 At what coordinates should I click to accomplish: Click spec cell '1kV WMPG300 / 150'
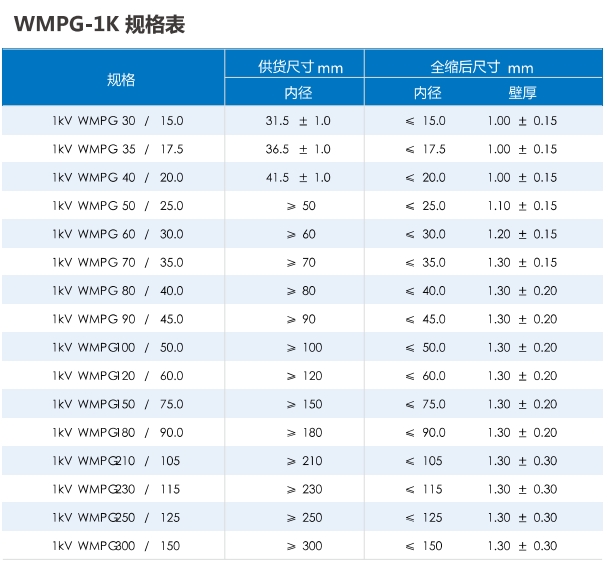[116, 546]
